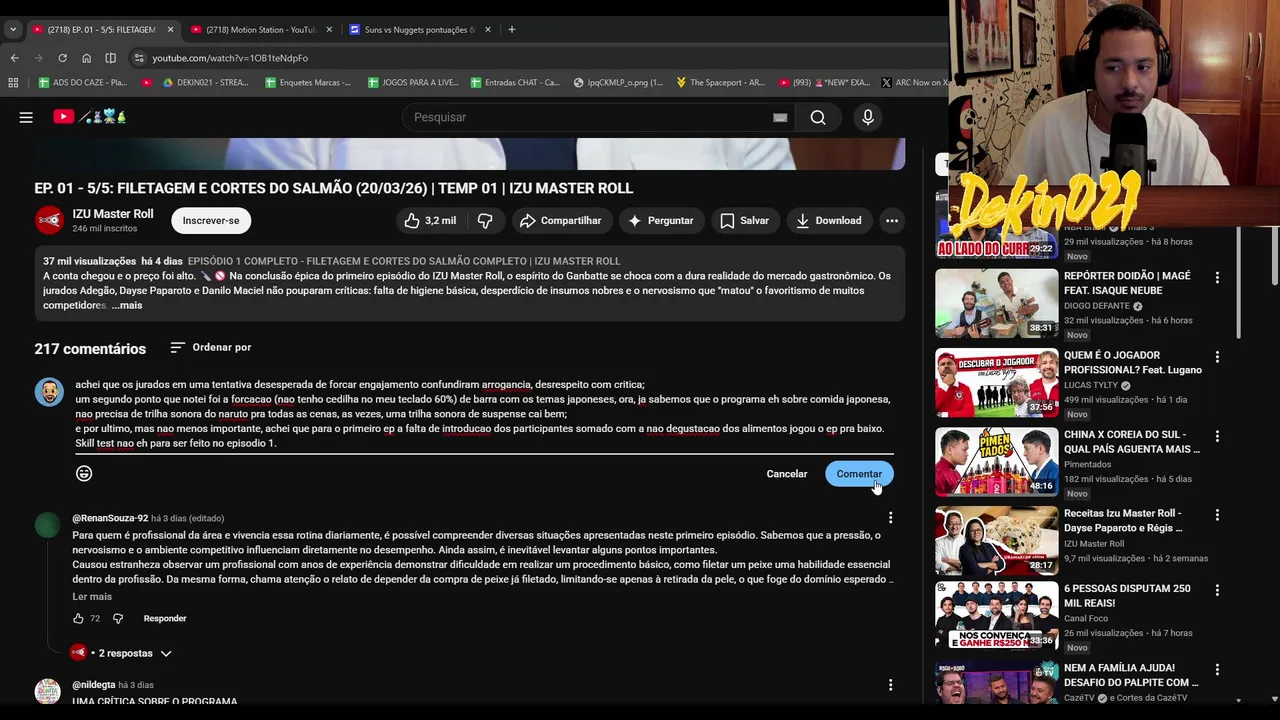Screen dimensions: 1280x720
Task: Open the tab search dropdown arrow
Action: point(13,30)
